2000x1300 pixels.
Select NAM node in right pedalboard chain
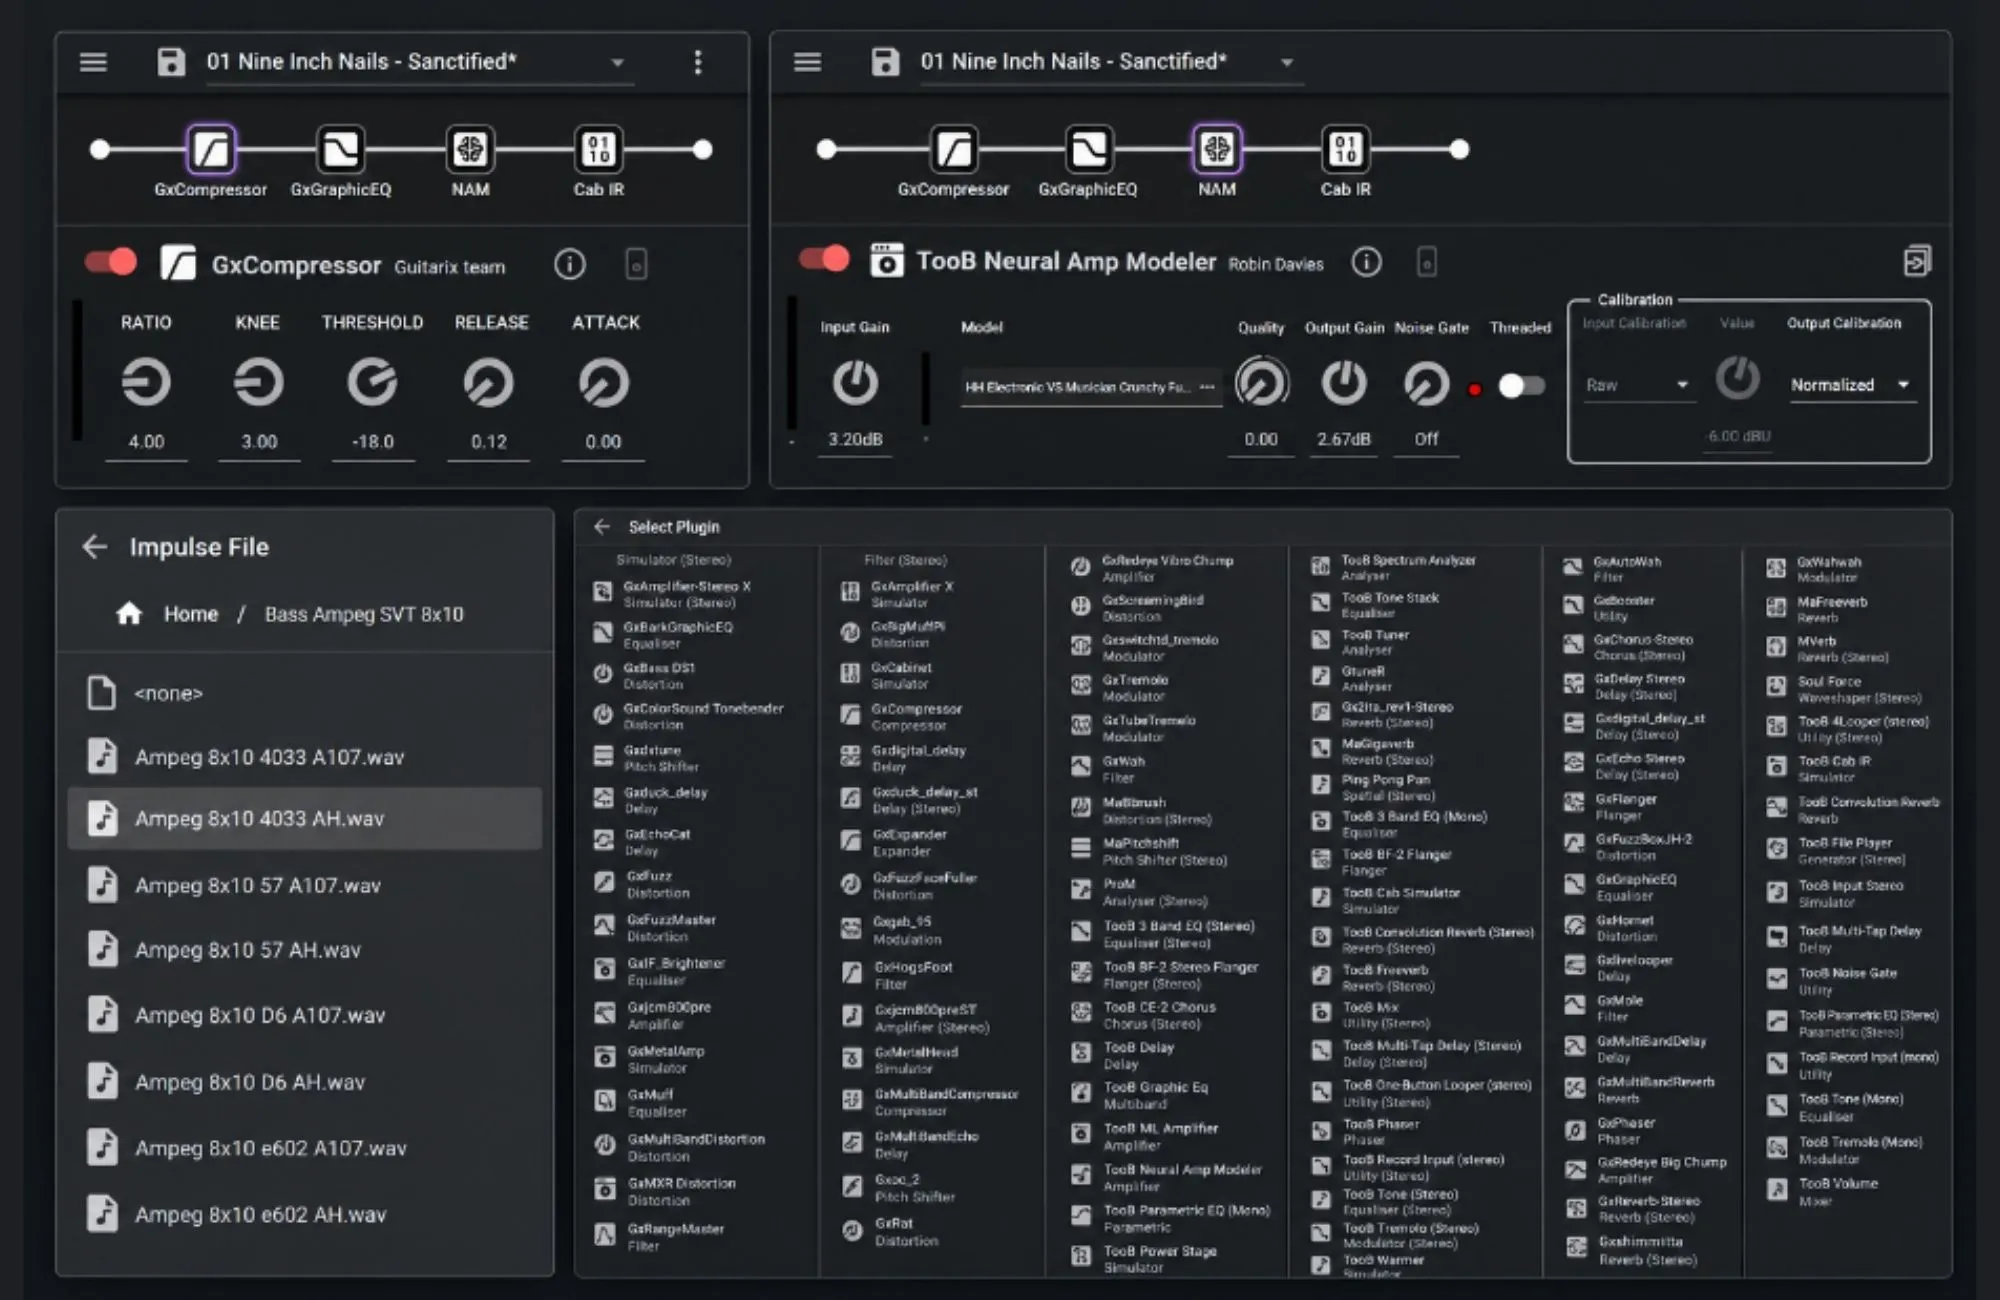click(1217, 150)
